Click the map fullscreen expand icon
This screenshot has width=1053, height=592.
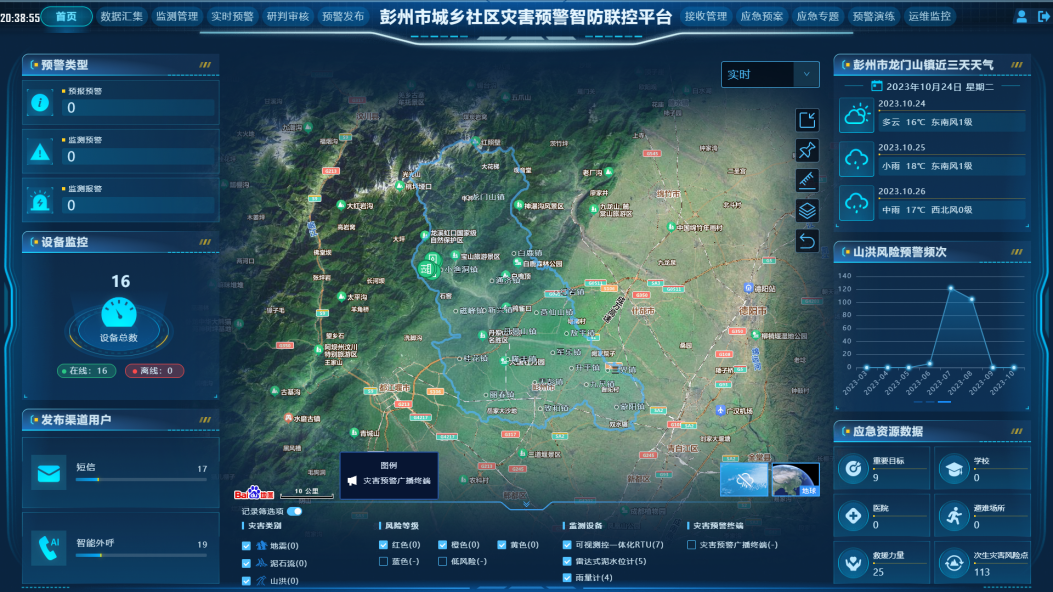807,121
